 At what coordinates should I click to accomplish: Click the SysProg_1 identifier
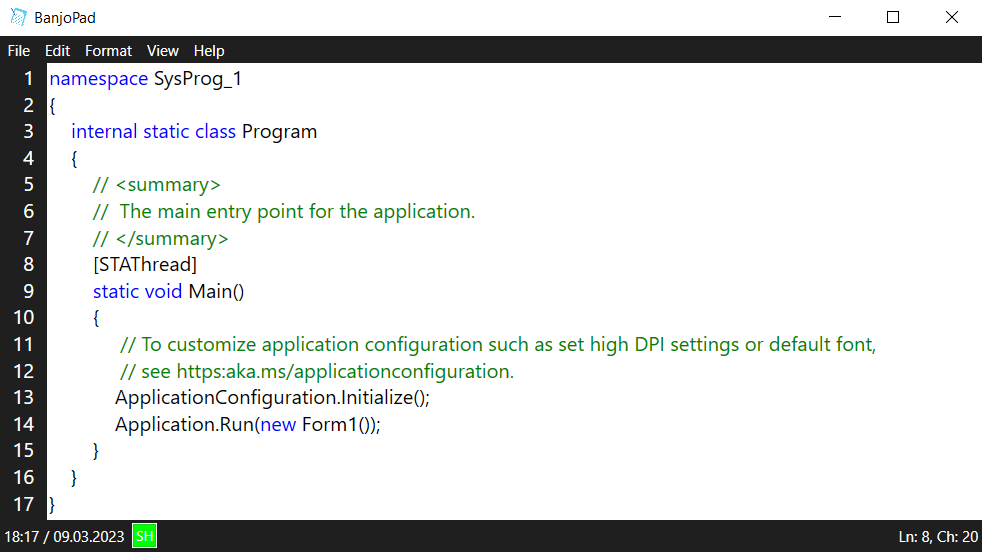pyautogui.click(x=198, y=79)
